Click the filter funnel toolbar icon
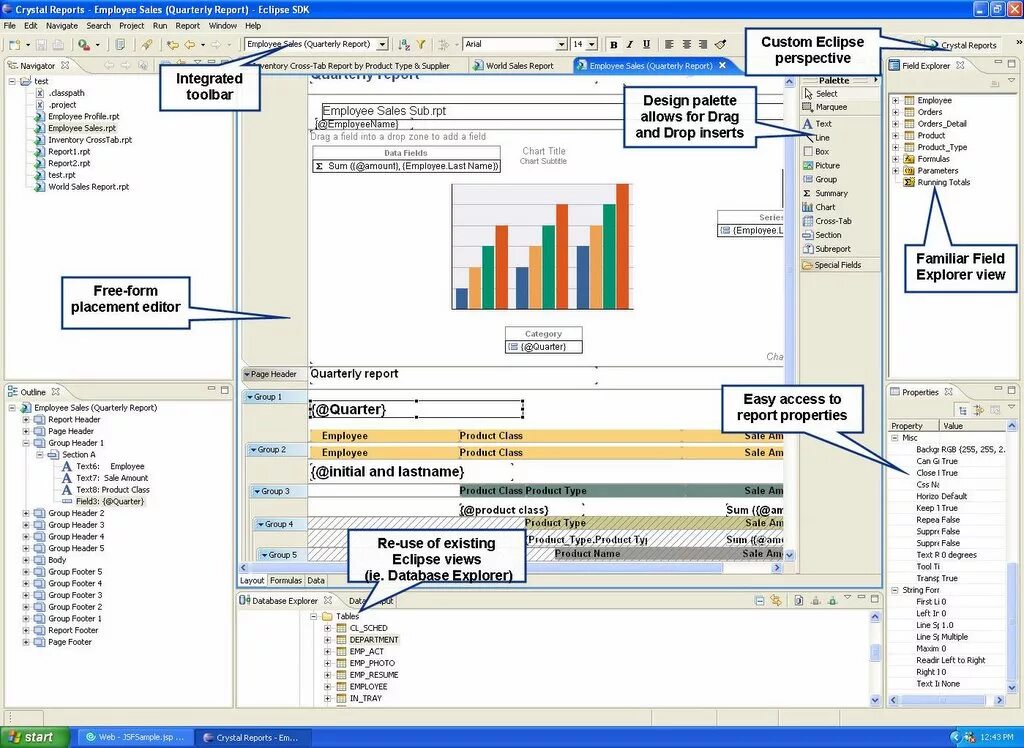 [421, 44]
